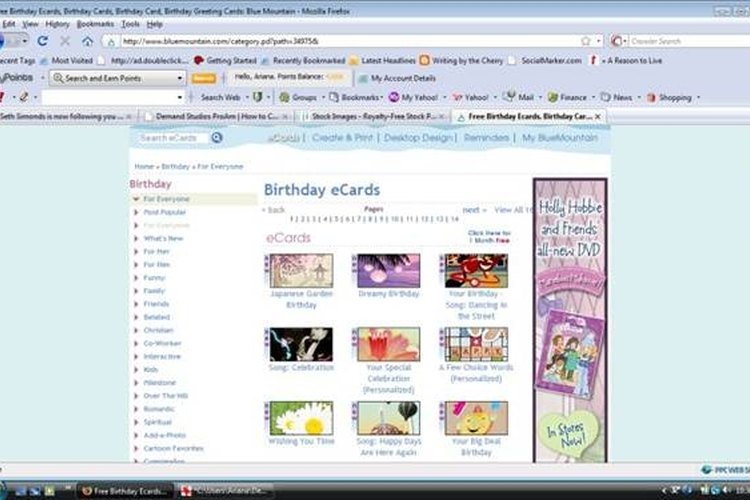Open My Yahoo! toolbar button

coord(414,97)
